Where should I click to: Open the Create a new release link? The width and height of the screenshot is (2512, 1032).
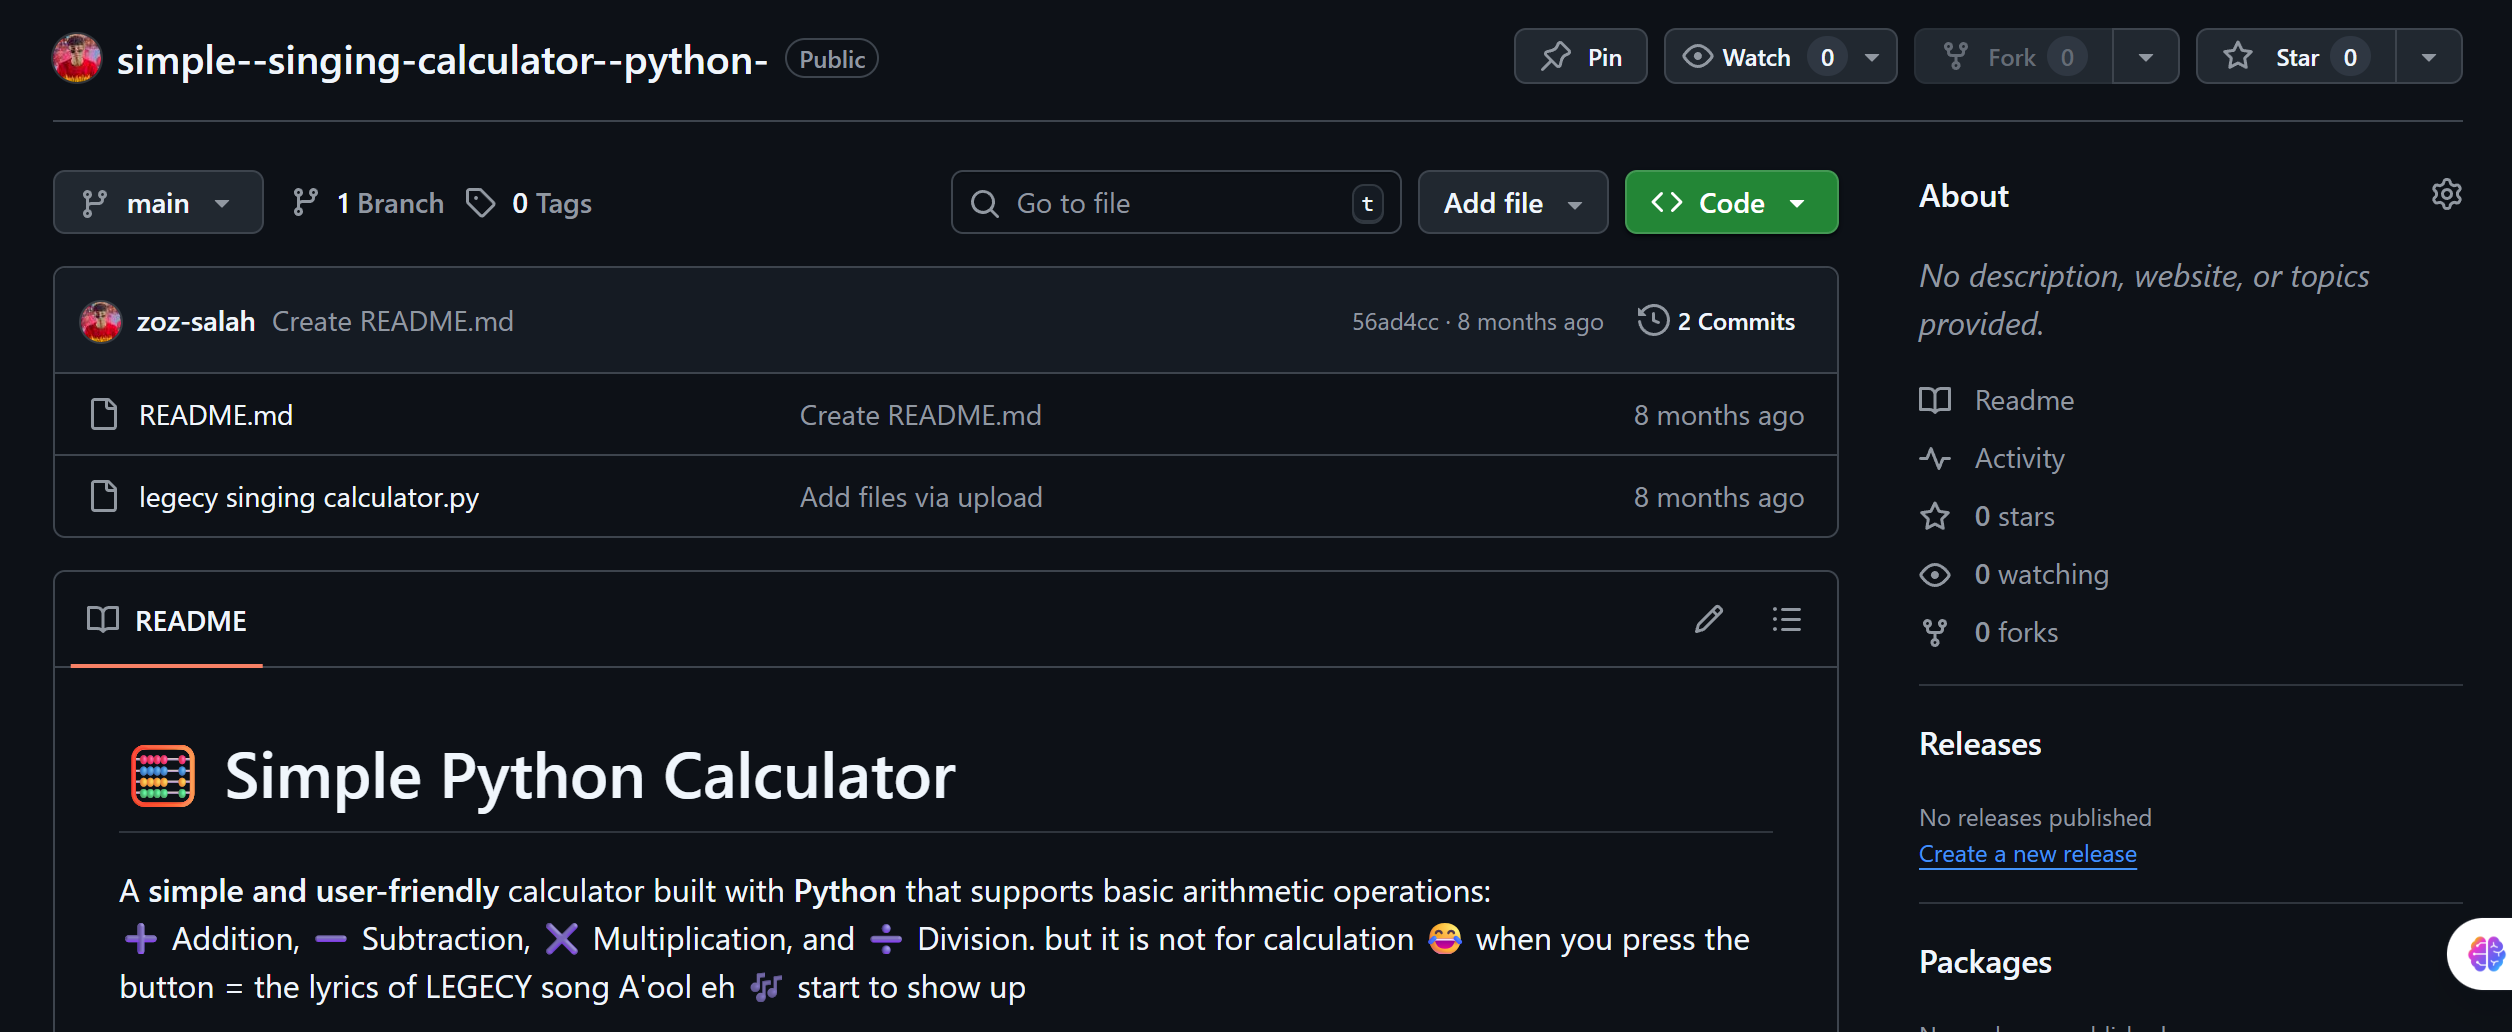2027,854
